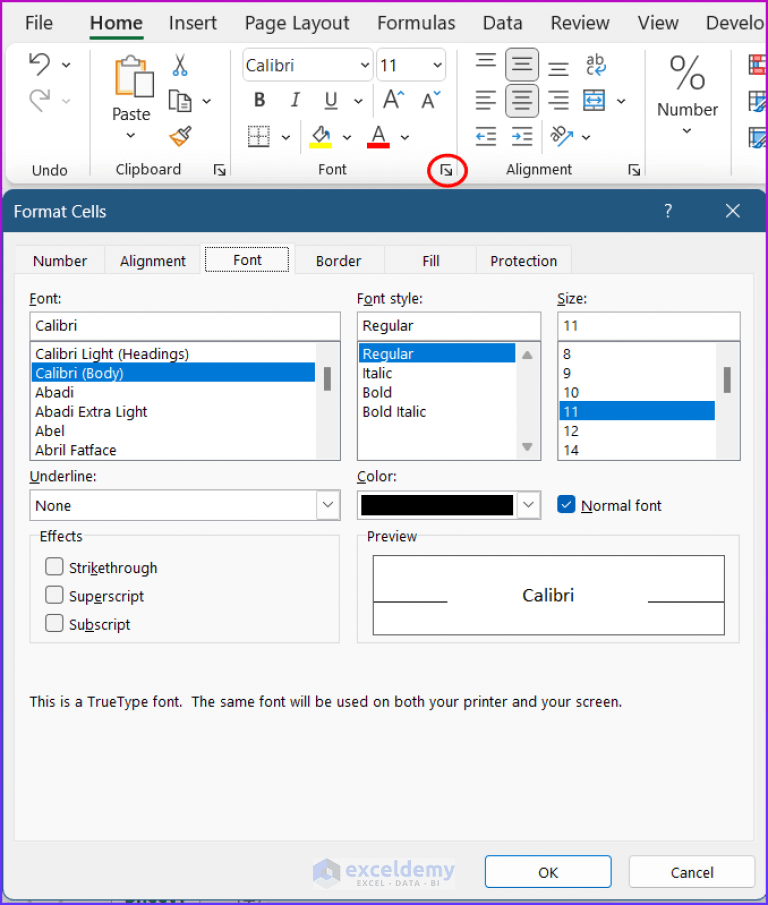The height and width of the screenshot is (905, 768).
Task: Align text left in ribbon
Action: pos(486,100)
